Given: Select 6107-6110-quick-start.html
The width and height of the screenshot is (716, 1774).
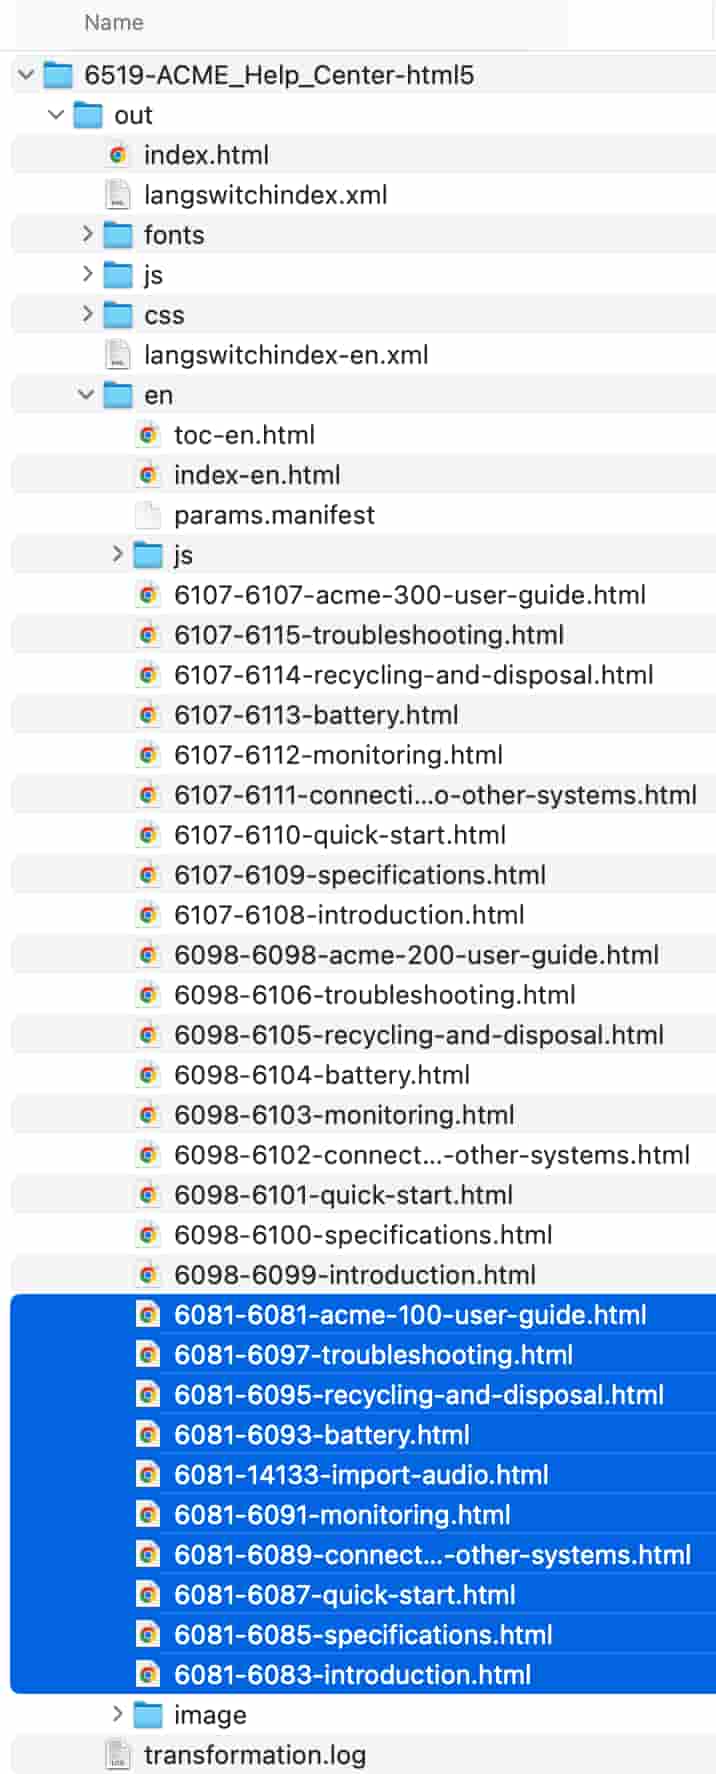Looking at the screenshot, I should tap(339, 835).
